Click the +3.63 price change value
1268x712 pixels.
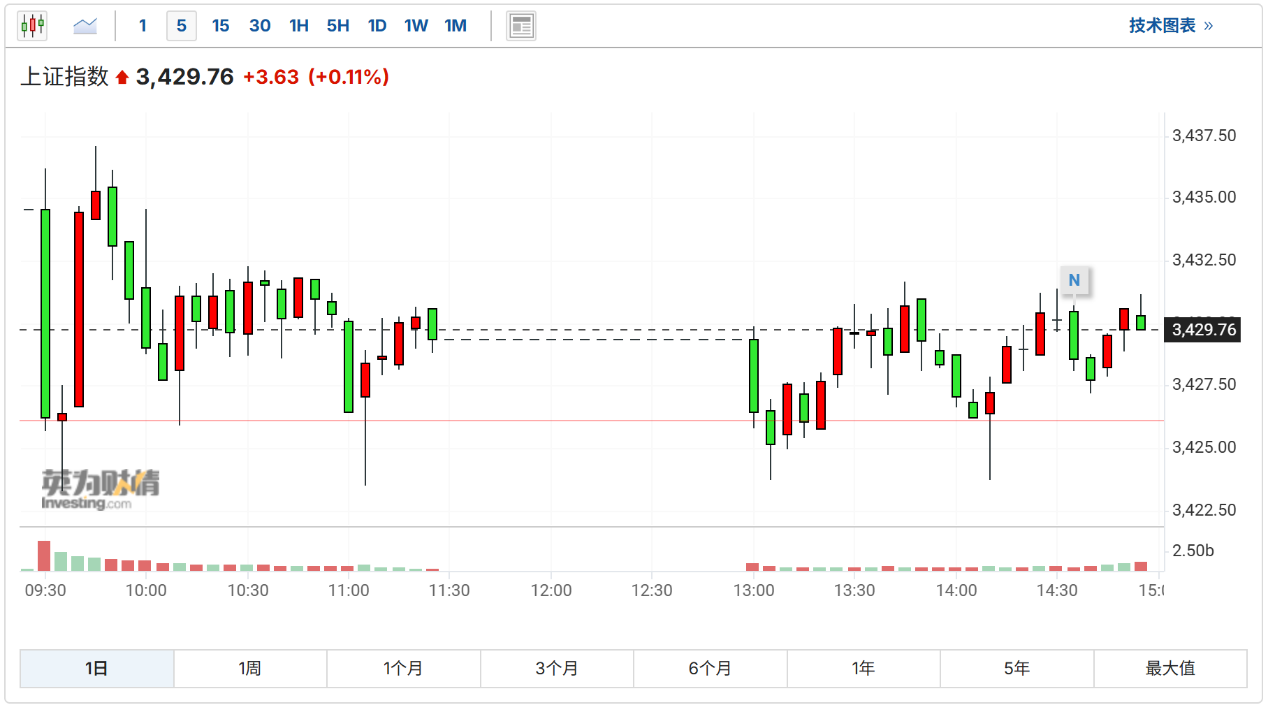pyautogui.click(x=271, y=77)
